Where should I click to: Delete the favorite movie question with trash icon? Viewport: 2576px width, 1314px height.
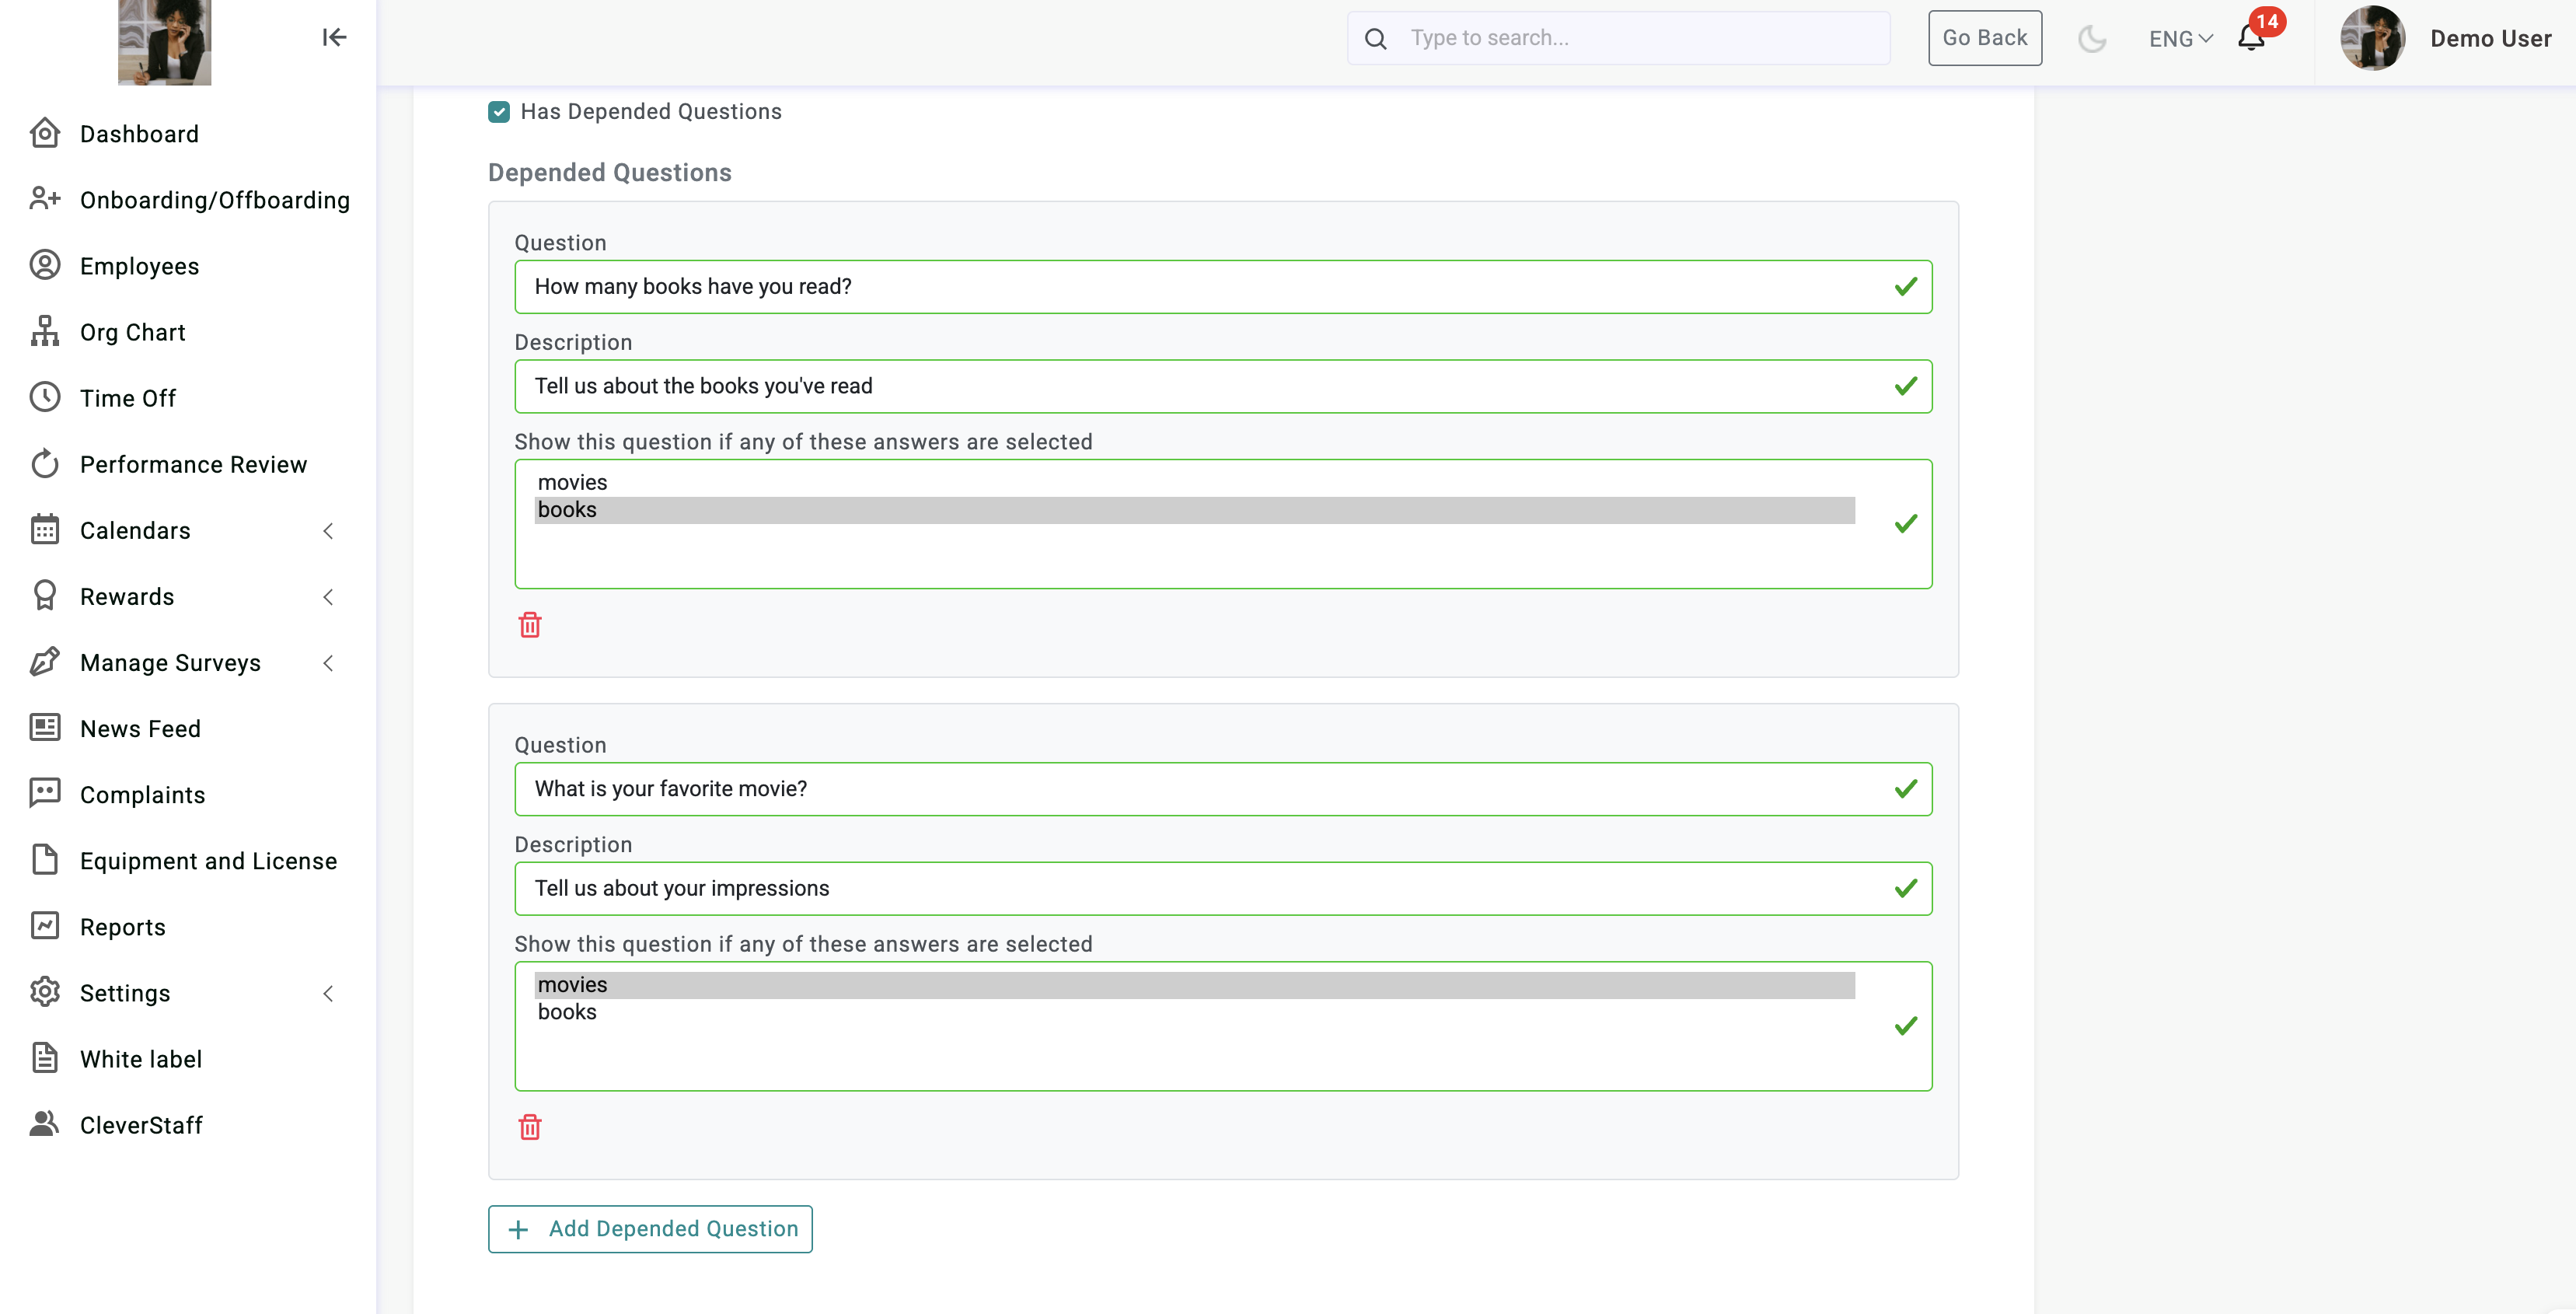coord(530,1127)
